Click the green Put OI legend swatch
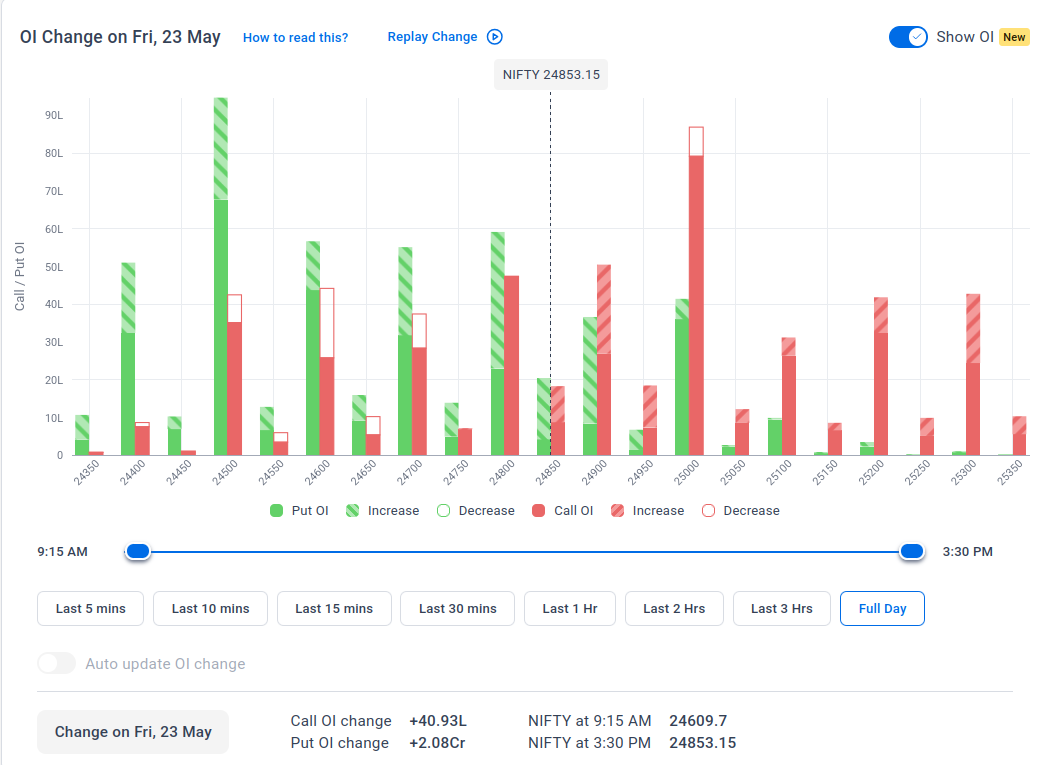Image resolution: width=1045 pixels, height=765 pixels. 277,510
